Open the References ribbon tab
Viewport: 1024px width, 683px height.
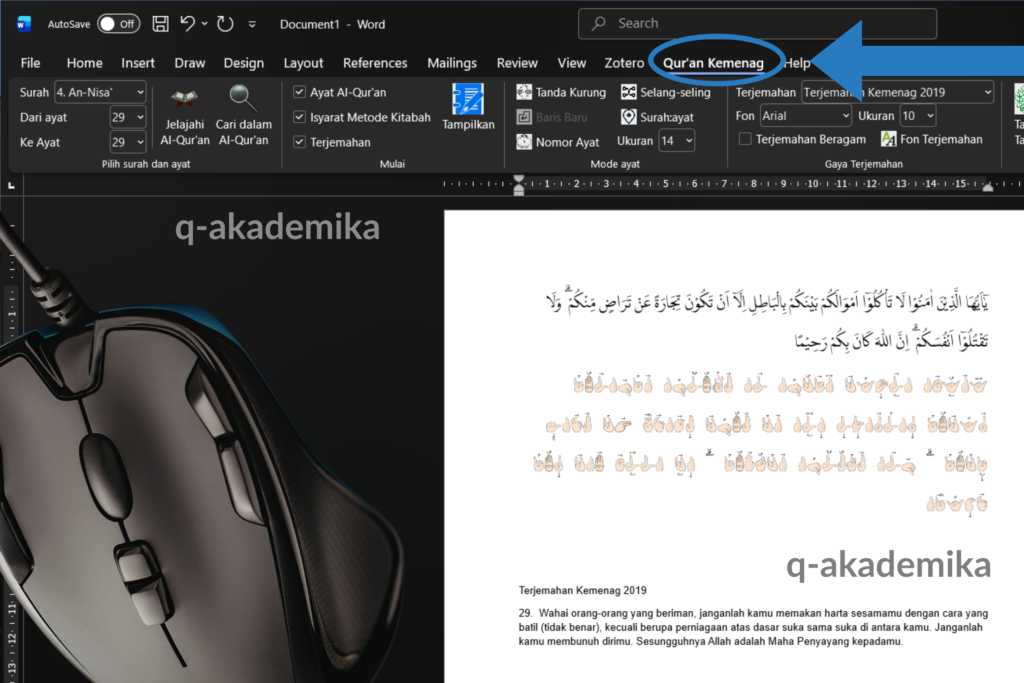(x=375, y=63)
